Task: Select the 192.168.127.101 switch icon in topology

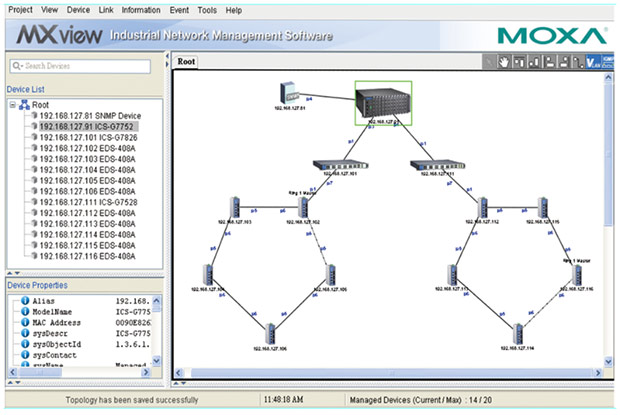Action: coord(330,165)
